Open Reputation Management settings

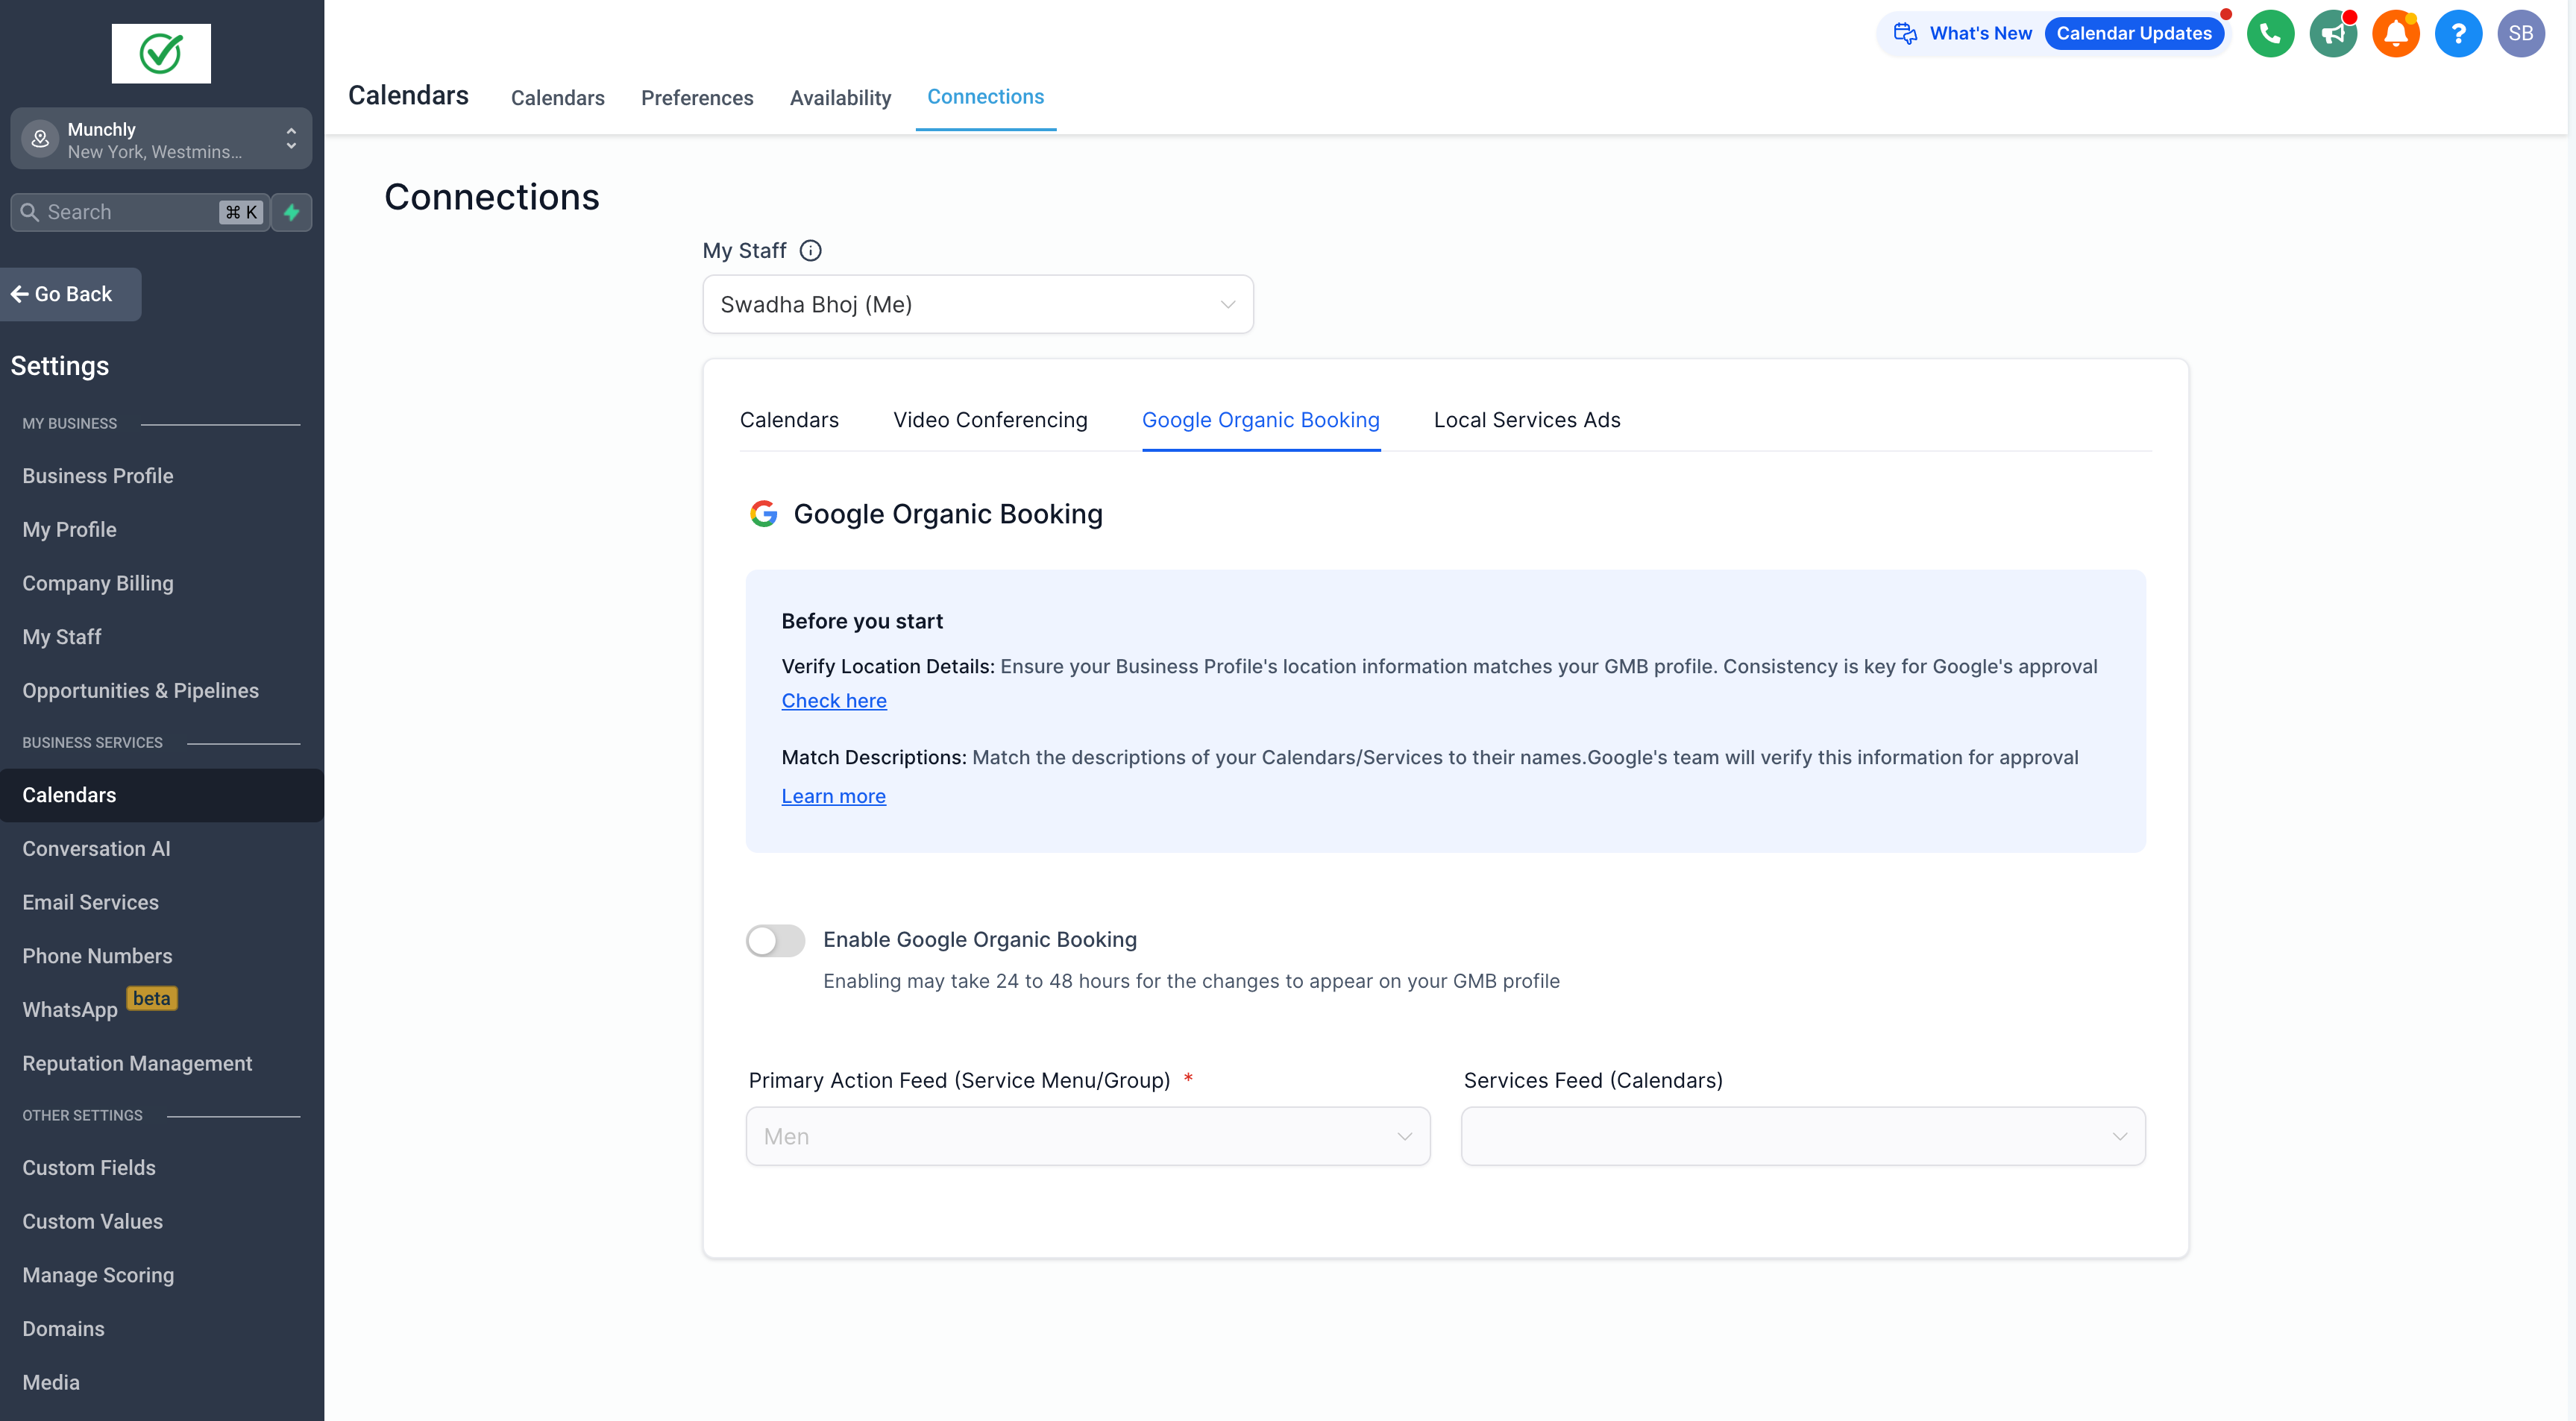pyautogui.click(x=137, y=1063)
